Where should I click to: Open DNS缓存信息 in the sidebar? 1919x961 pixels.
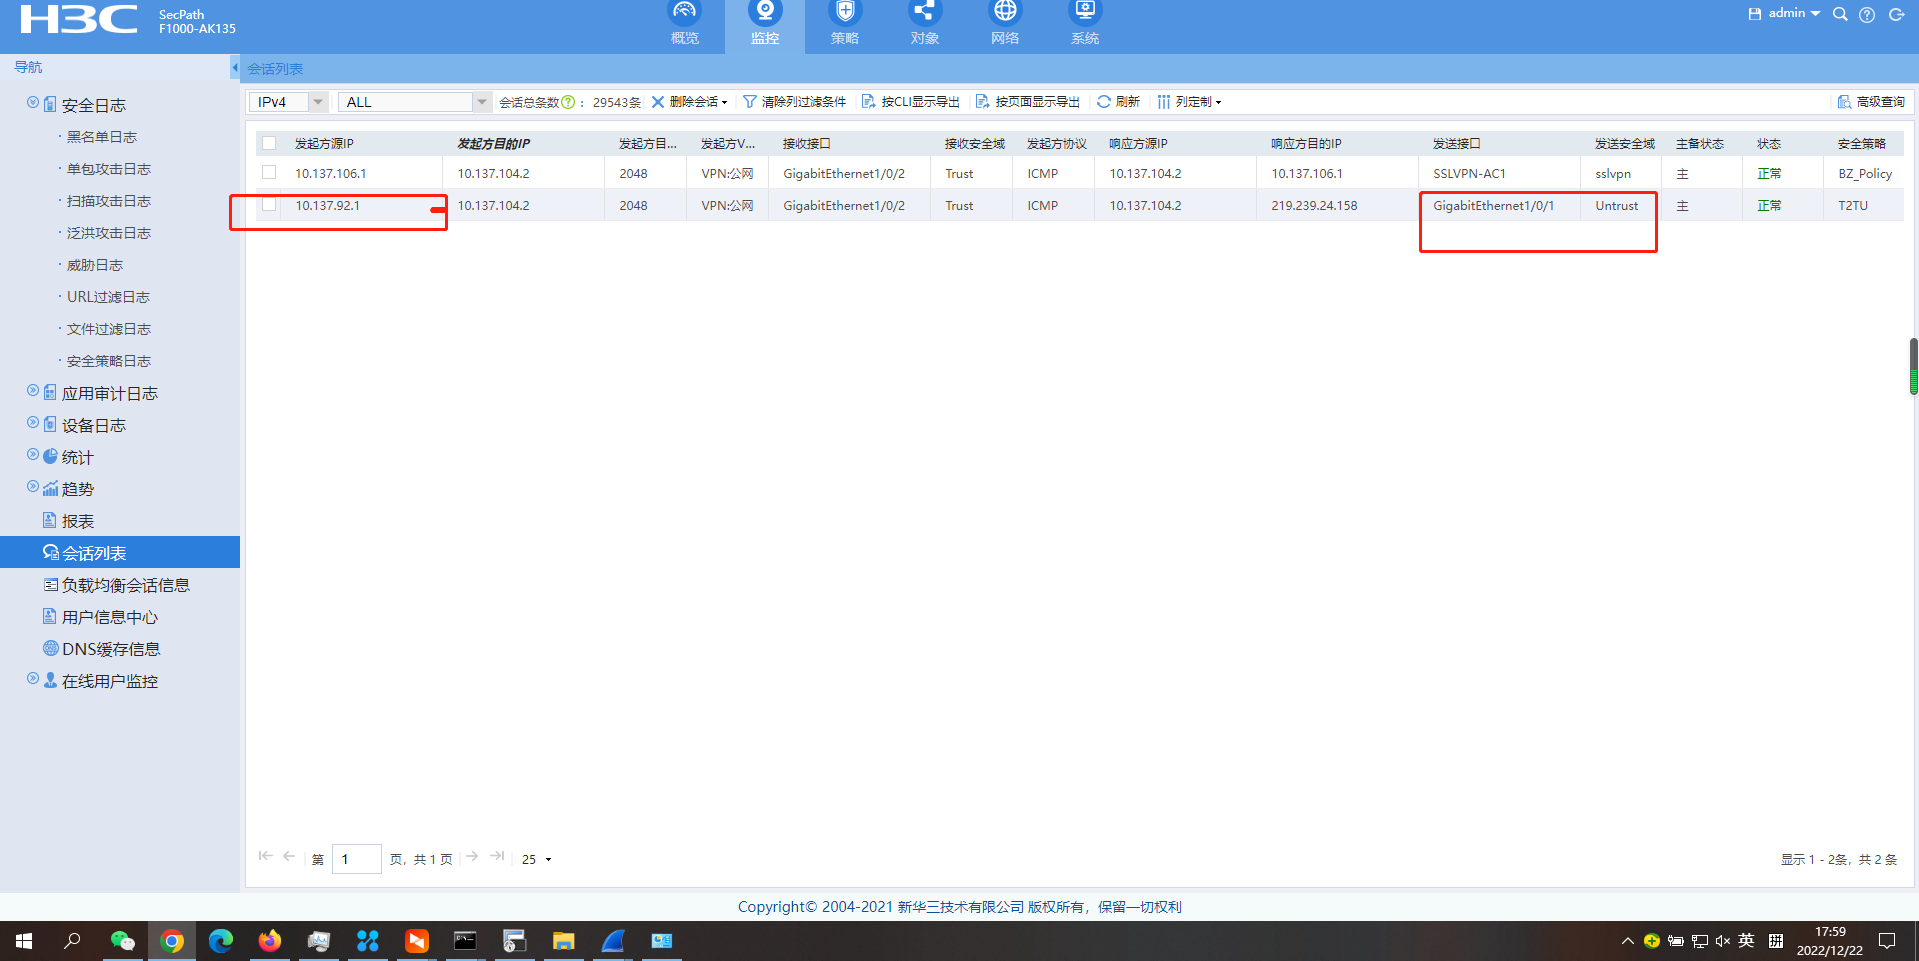pyautogui.click(x=111, y=649)
